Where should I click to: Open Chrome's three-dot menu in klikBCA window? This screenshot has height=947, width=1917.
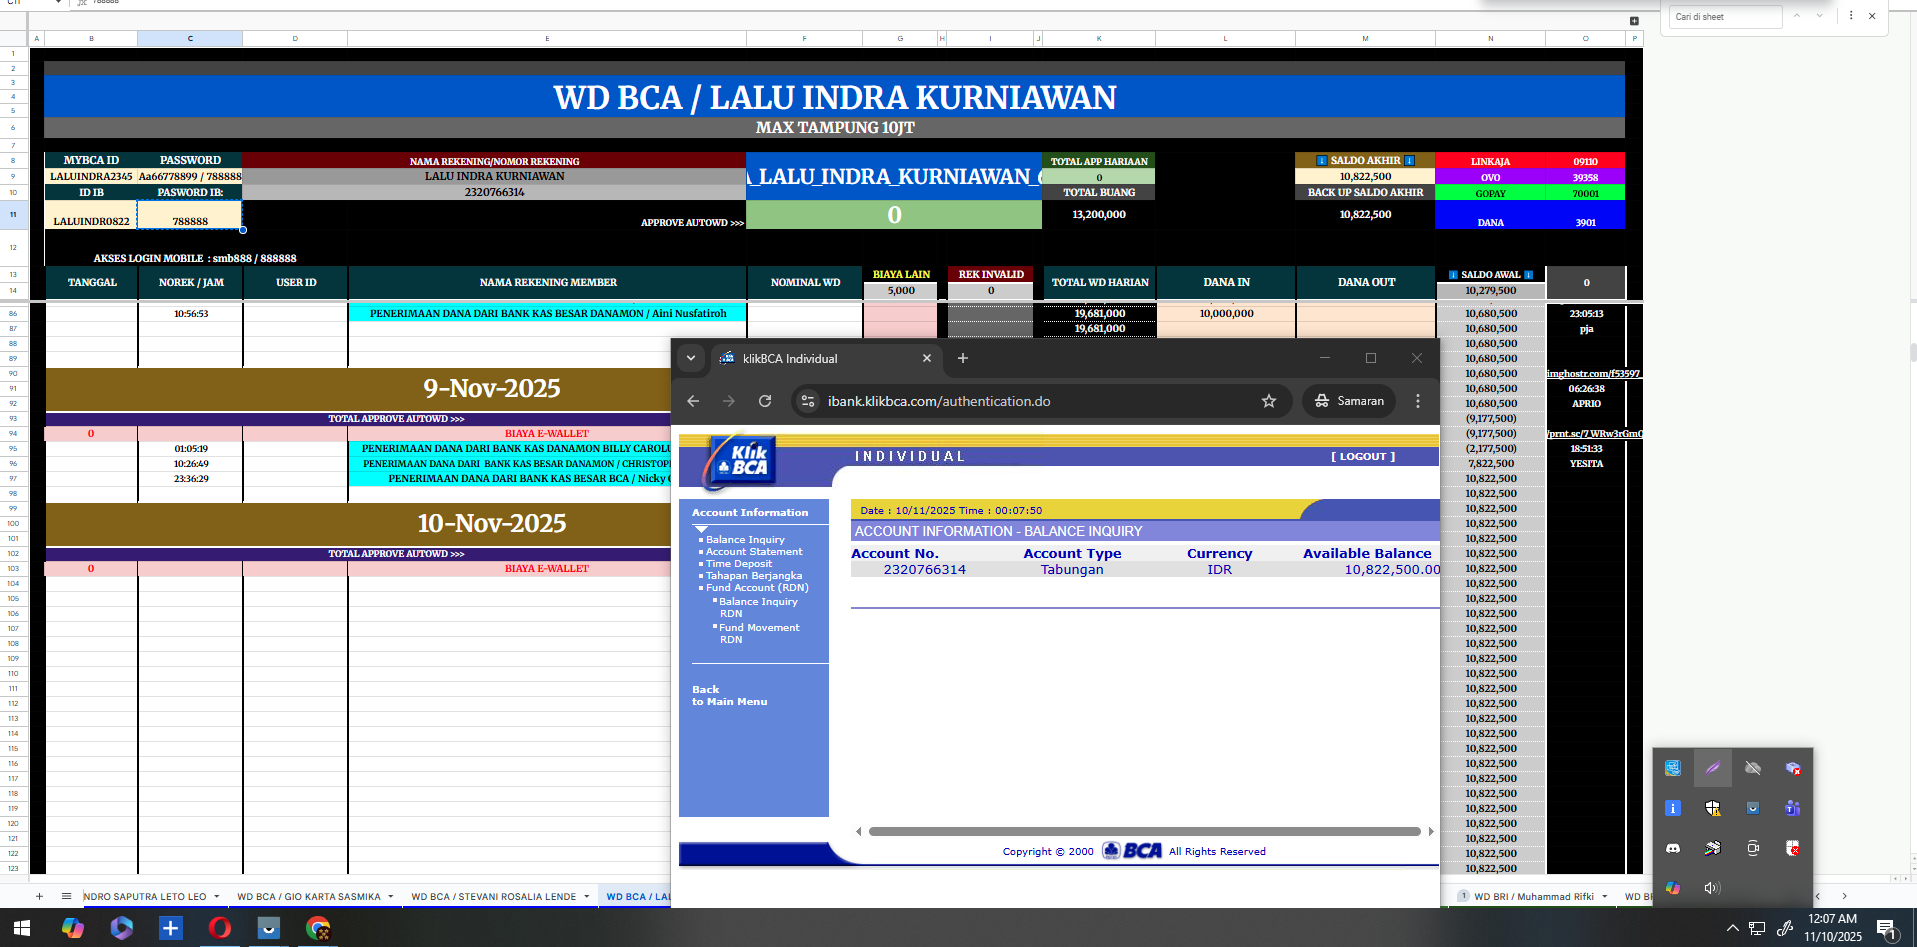click(x=1418, y=401)
